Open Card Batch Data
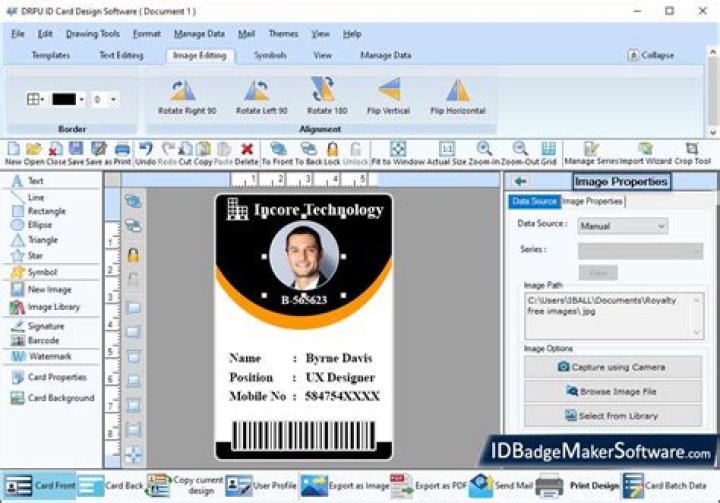 click(664, 486)
